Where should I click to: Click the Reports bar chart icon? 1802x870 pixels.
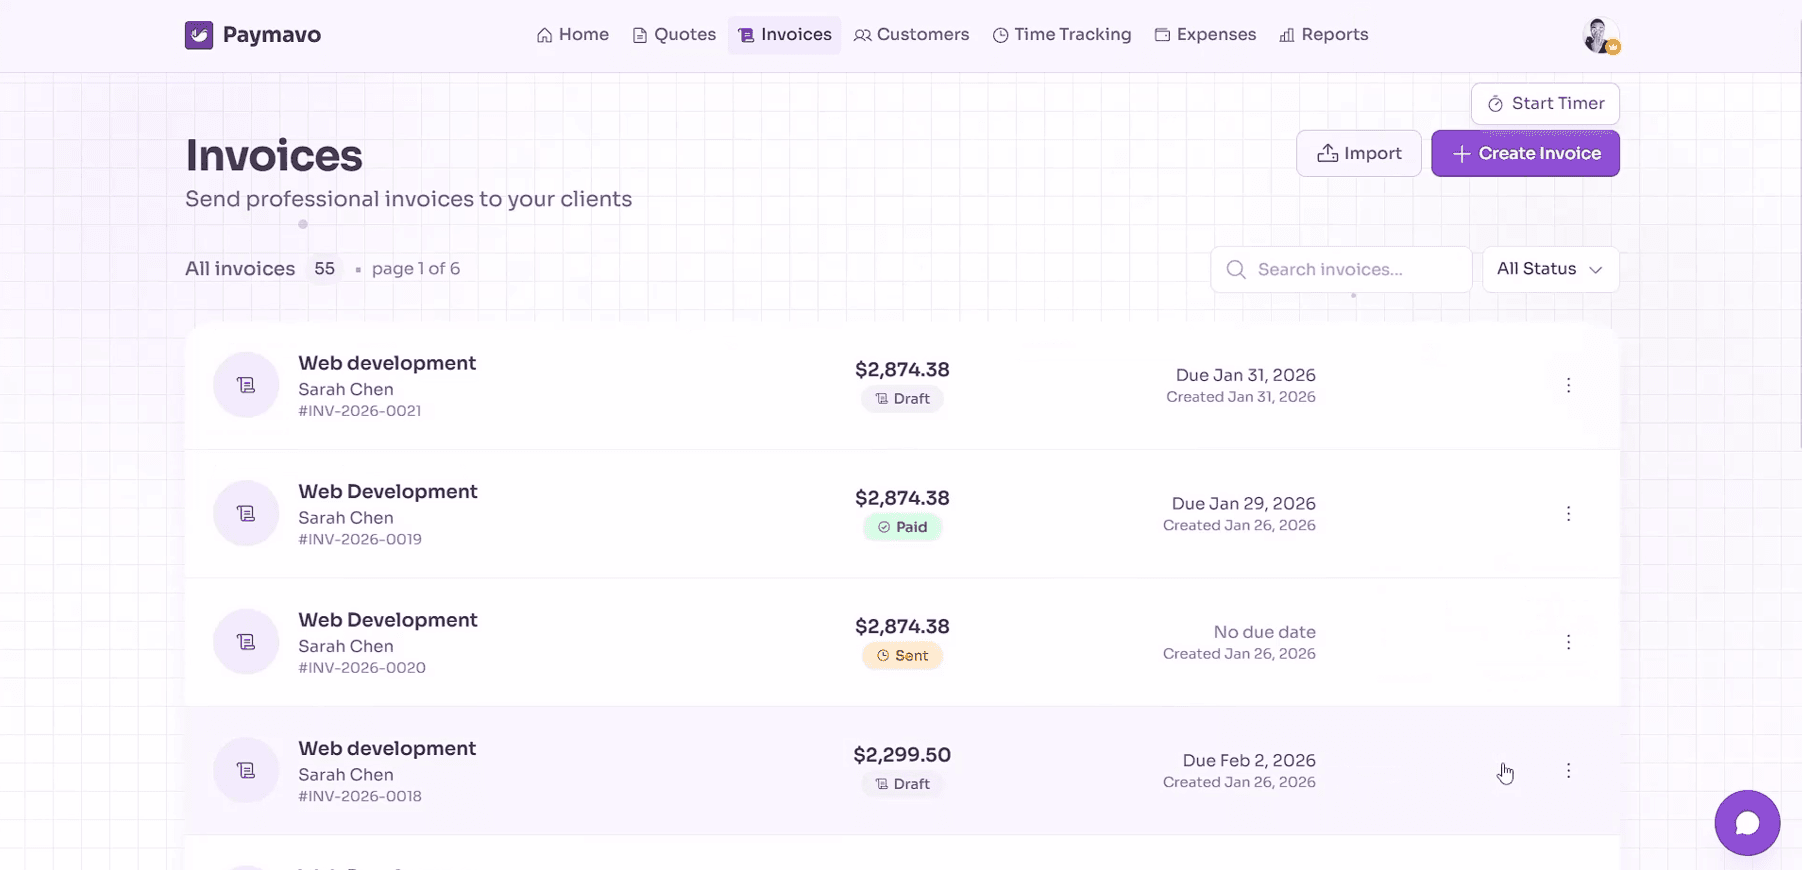tap(1287, 36)
